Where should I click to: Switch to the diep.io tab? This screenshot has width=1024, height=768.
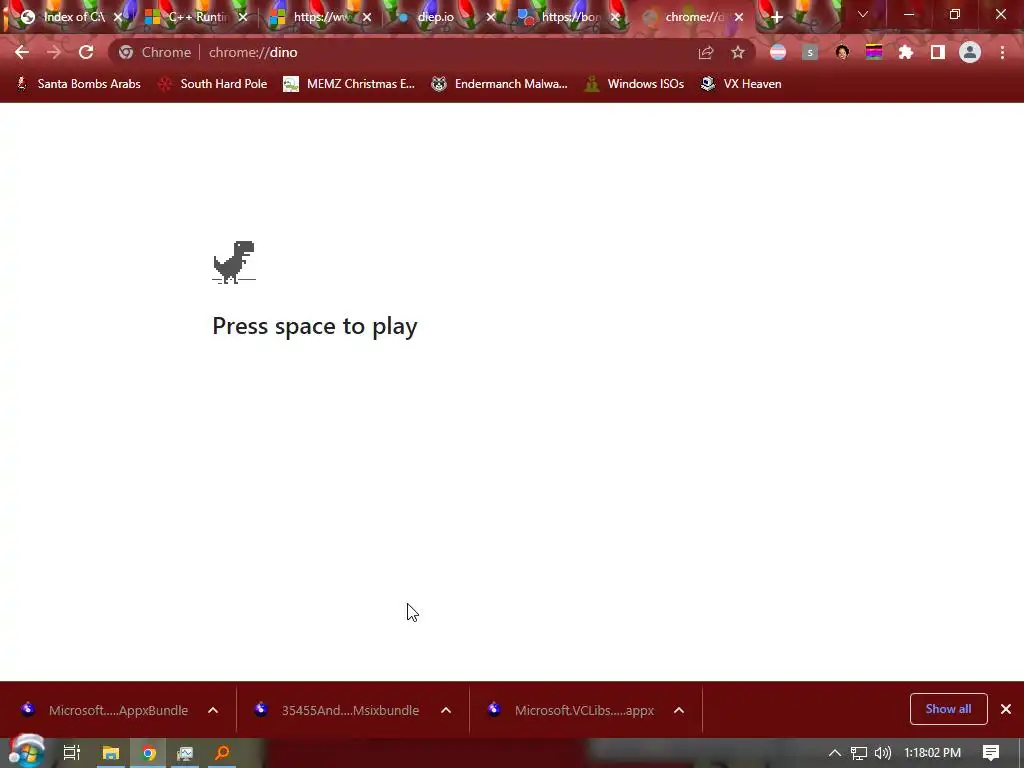click(x=436, y=17)
